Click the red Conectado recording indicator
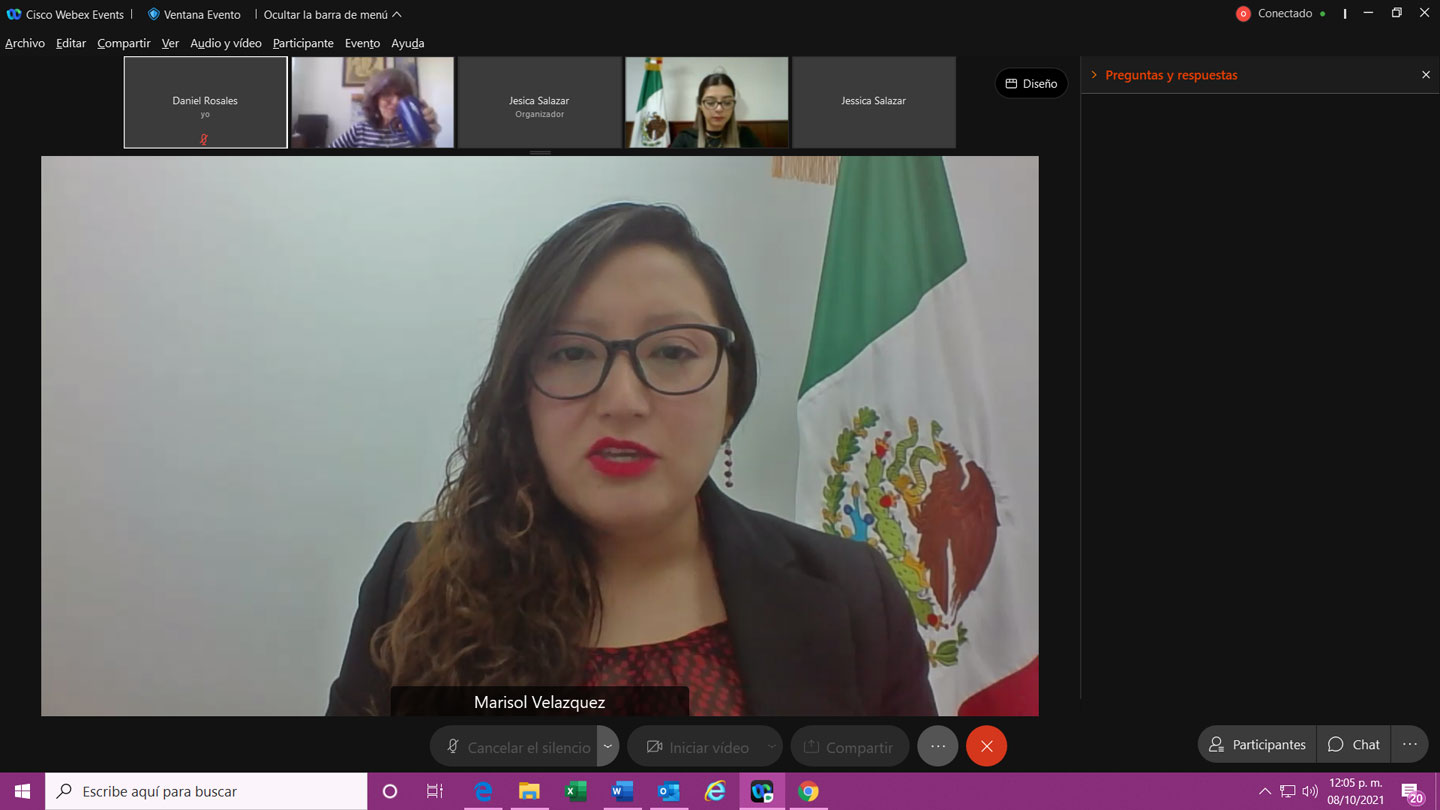1440x810 pixels. [1243, 14]
